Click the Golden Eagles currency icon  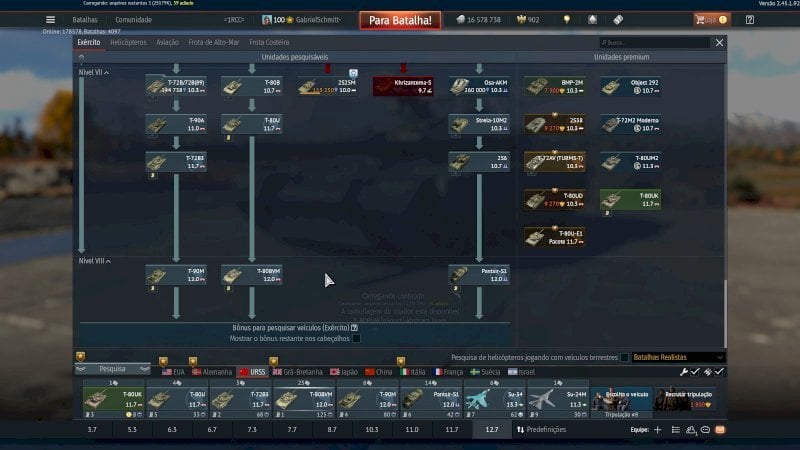pyautogui.click(x=521, y=19)
